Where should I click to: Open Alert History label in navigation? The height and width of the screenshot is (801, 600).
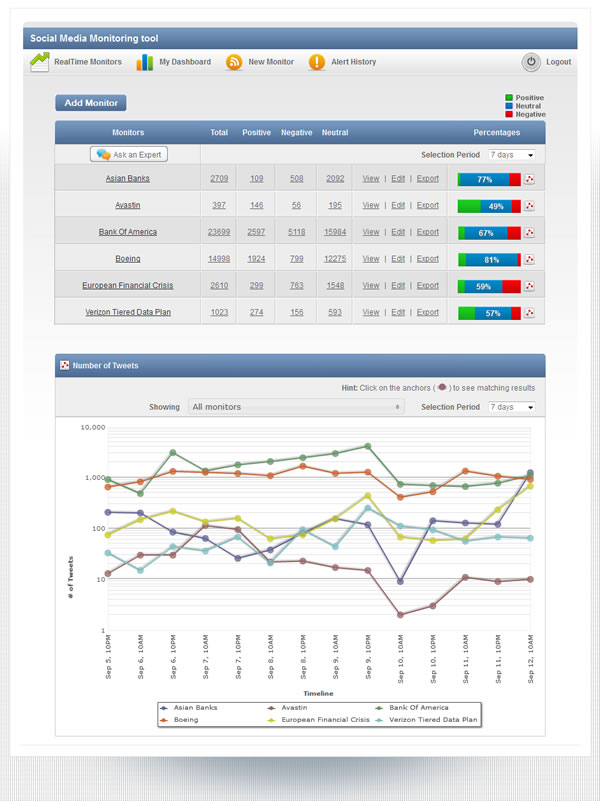pyautogui.click(x=353, y=62)
